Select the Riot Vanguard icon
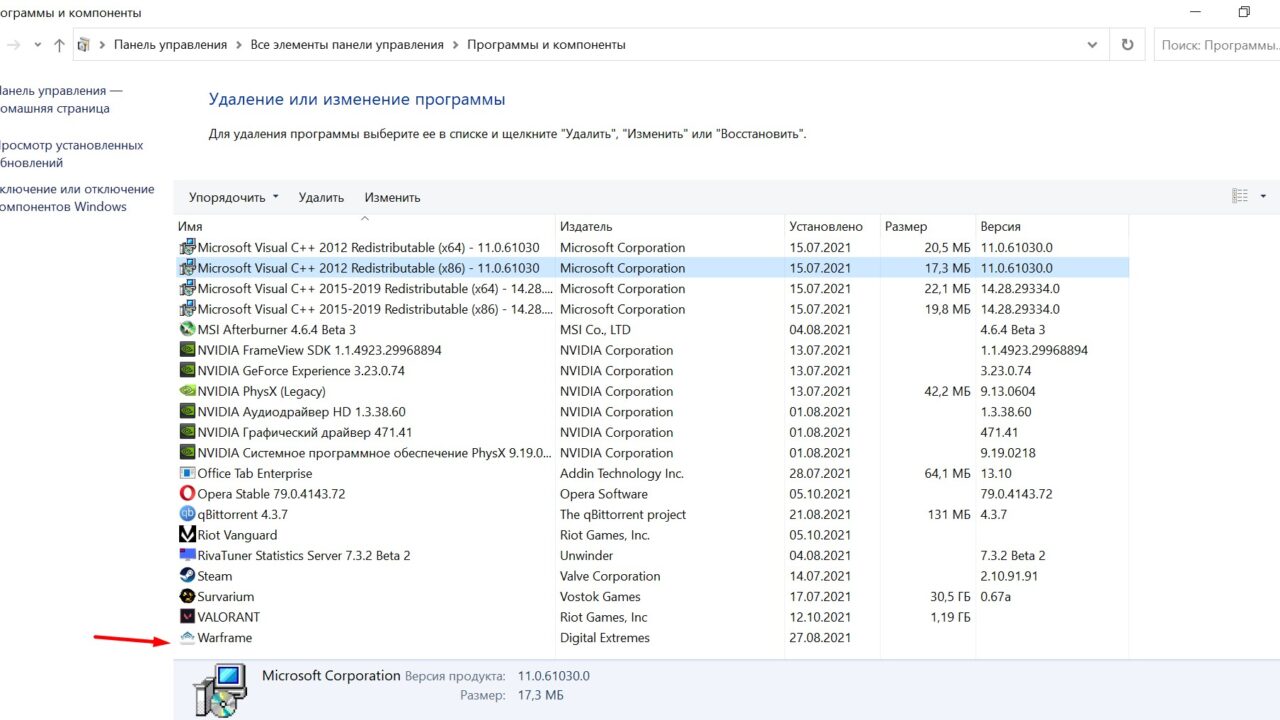This screenshot has height=720, width=1280. [187, 535]
